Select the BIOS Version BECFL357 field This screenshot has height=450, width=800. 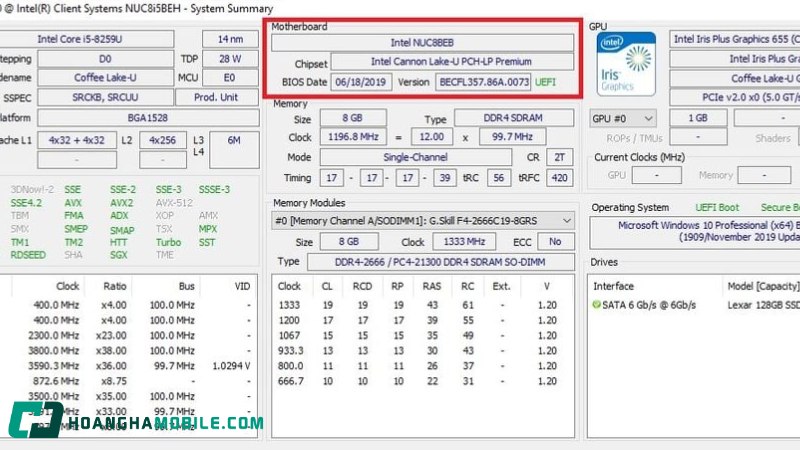click(483, 82)
